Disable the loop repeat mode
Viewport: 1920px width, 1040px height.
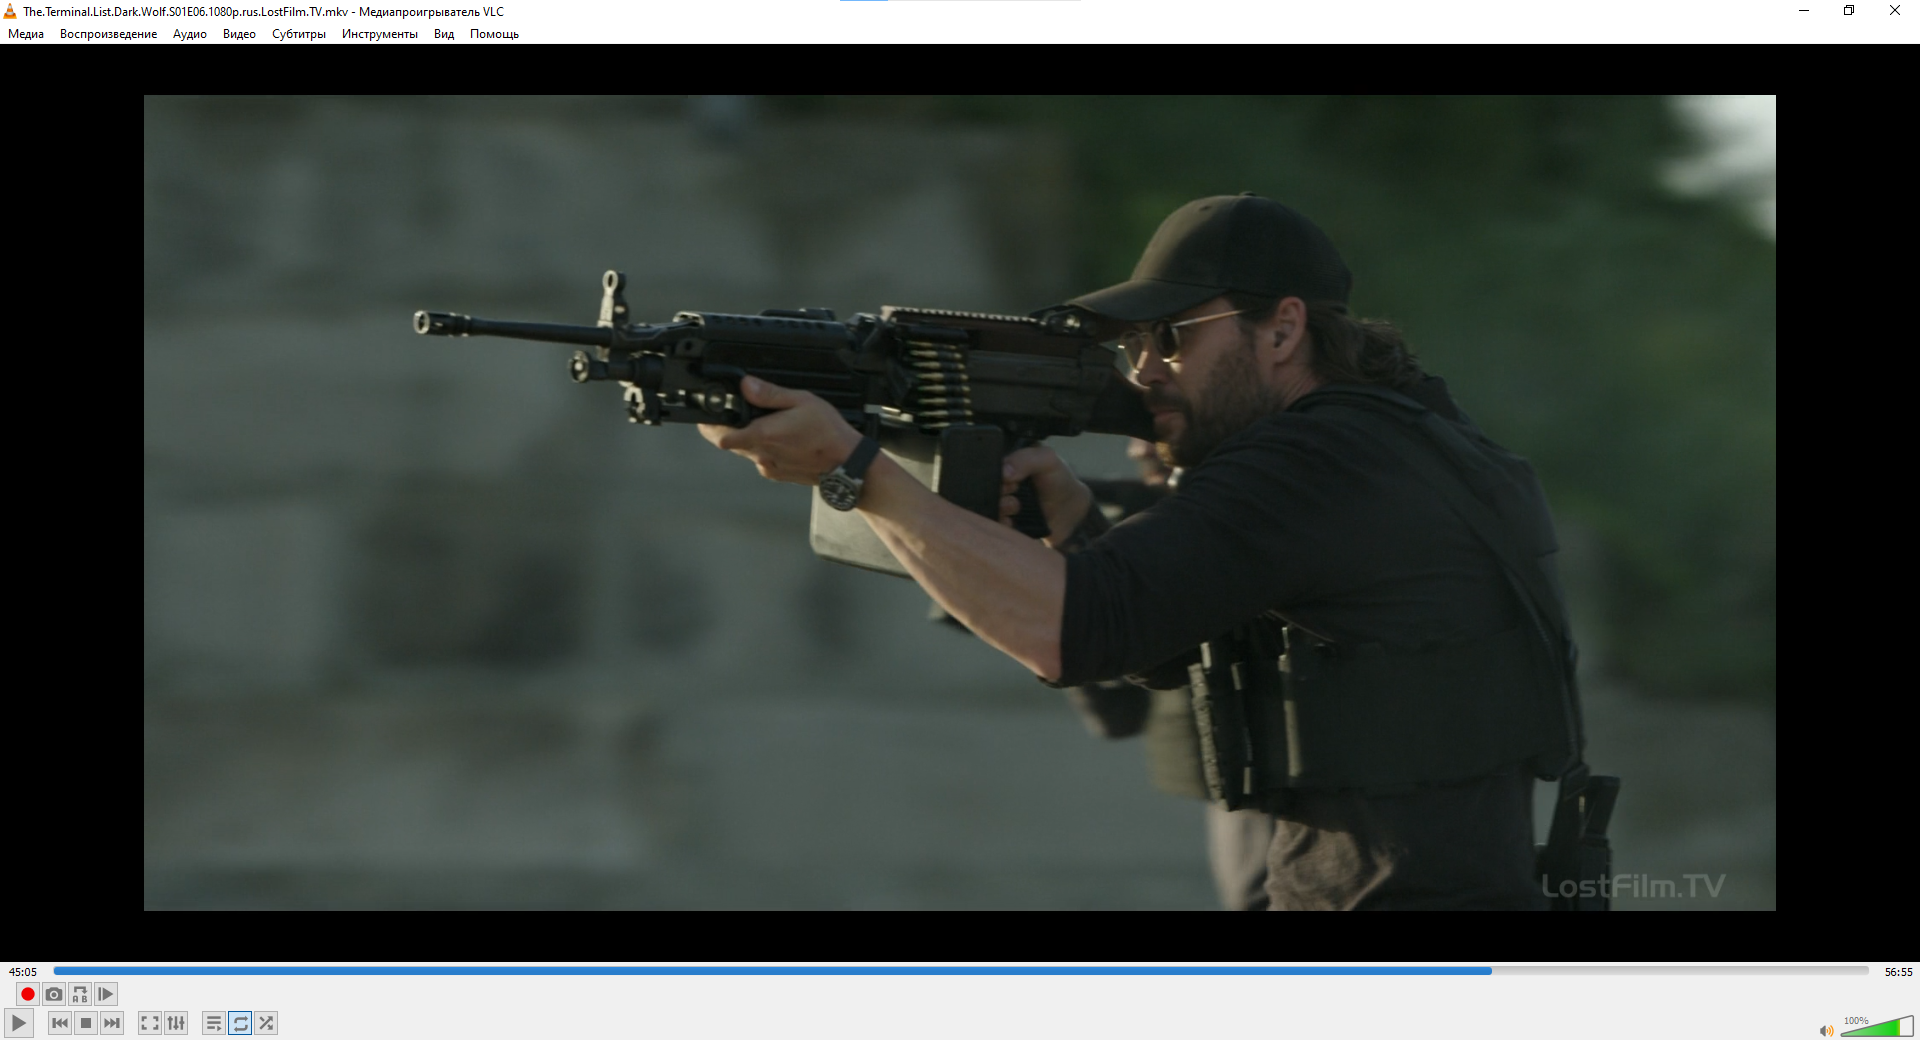[240, 1023]
